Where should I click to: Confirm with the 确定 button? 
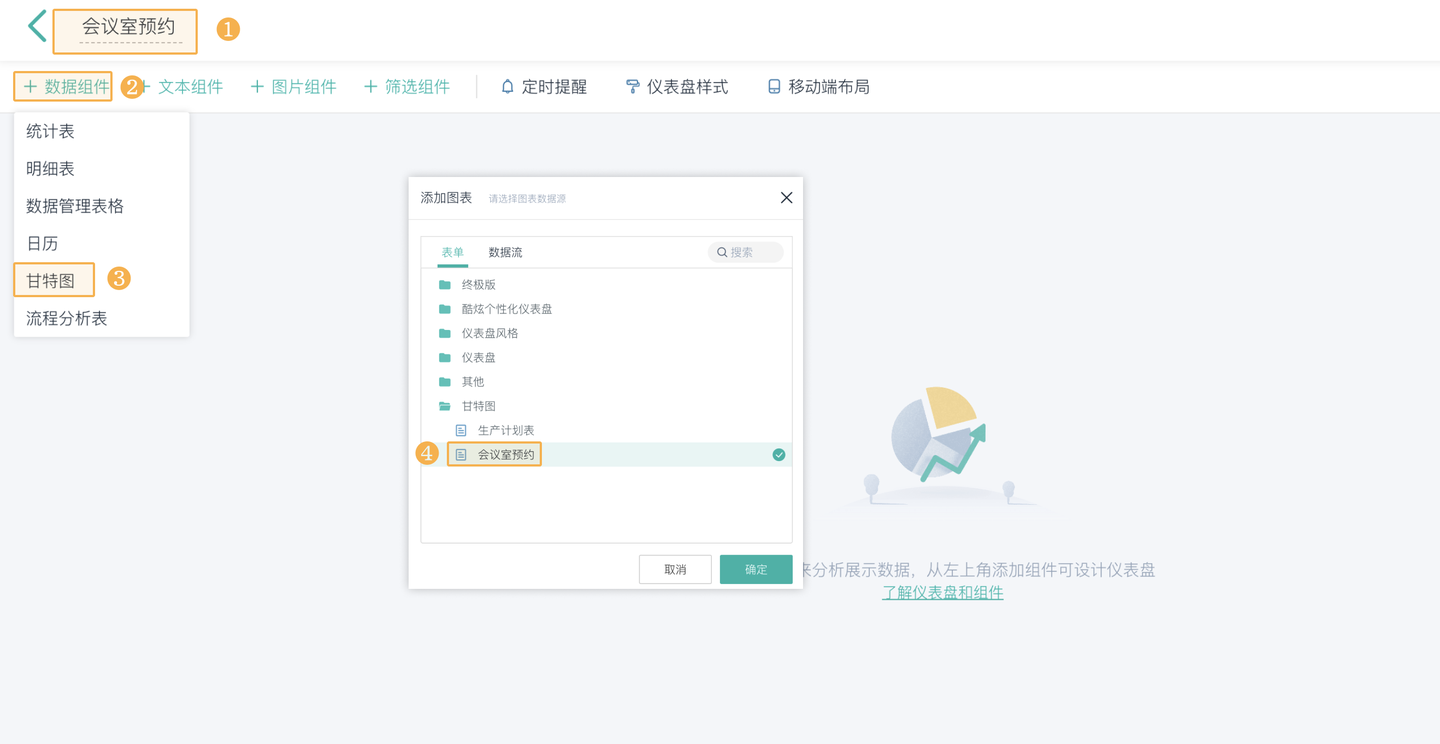tap(756, 569)
